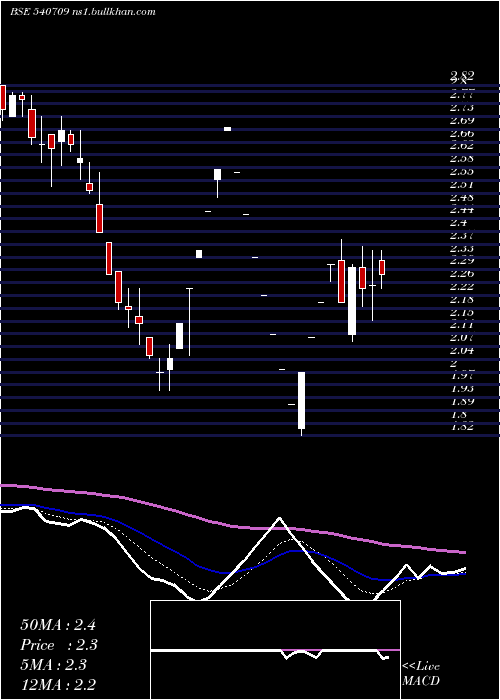This screenshot has width=500, height=700.
Task: Select the Price : 2.3 label
Action: tap(59, 645)
